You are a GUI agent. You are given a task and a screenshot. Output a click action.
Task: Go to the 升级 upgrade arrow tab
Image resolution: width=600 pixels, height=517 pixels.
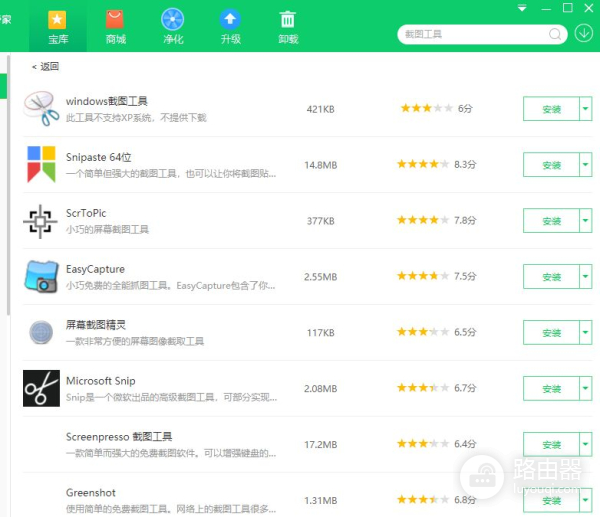pyautogui.click(x=230, y=27)
